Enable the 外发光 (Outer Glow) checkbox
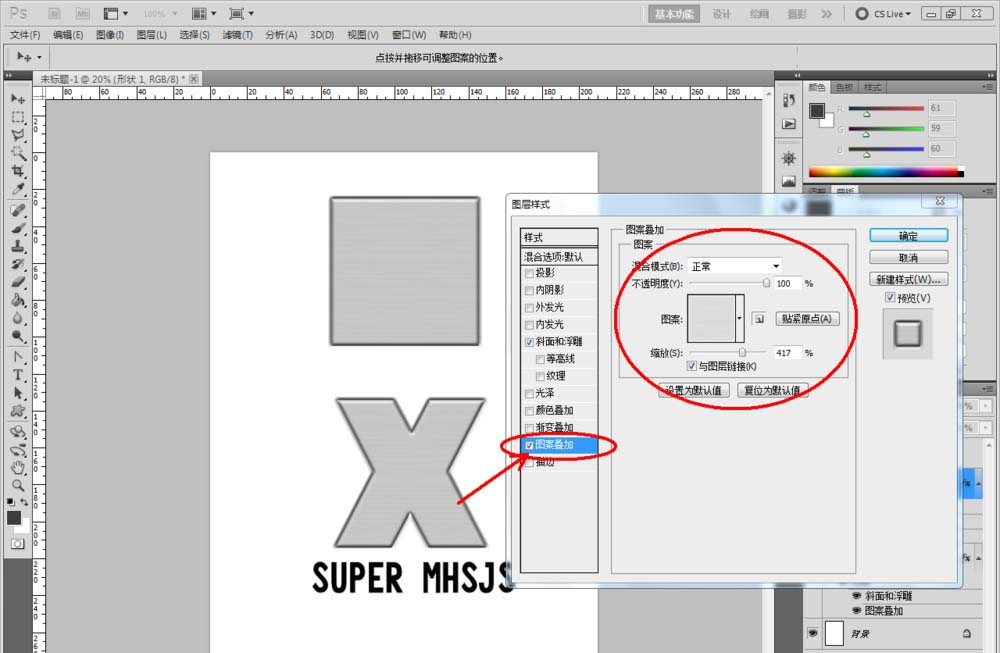The height and width of the screenshot is (653, 1000). click(x=529, y=308)
